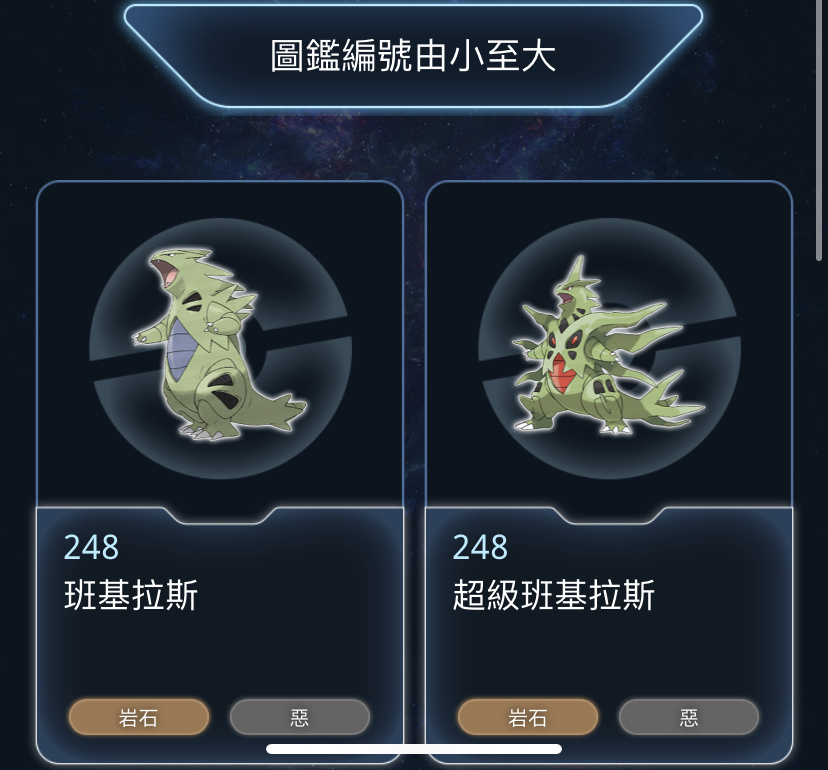Click the notch tab atop 班基拉斯 info panel
Image resolution: width=828 pixels, height=770 pixels.
pyautogui.click(x=220, y=515)
